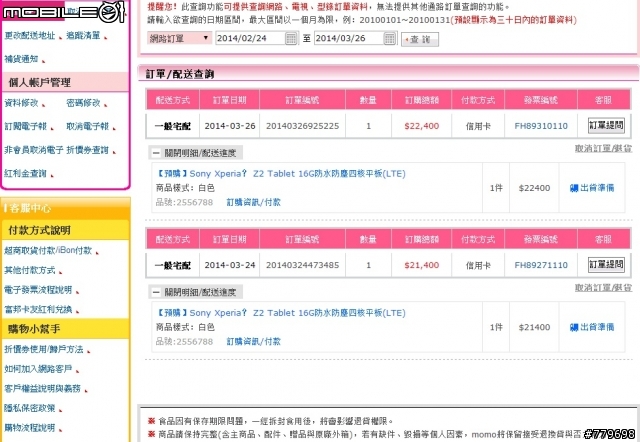Screen dimensions: 640x442
Task: Open 取消電子報 unsubscribe link
Action: [88, 127]
